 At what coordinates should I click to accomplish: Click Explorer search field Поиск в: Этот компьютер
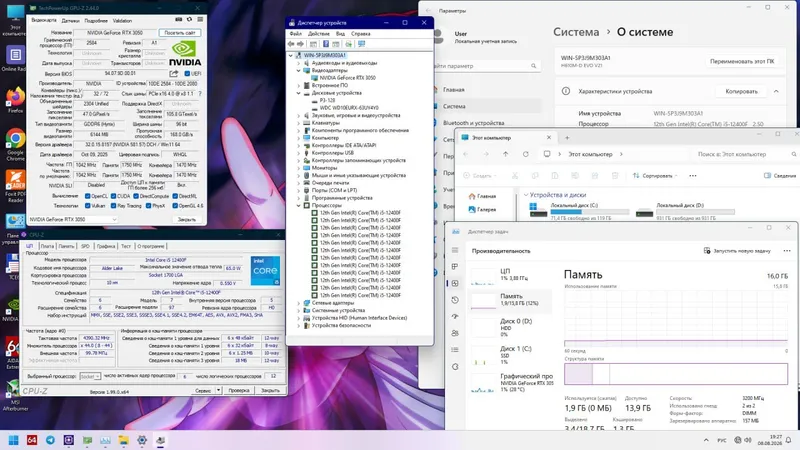click(x=745, y=154)
